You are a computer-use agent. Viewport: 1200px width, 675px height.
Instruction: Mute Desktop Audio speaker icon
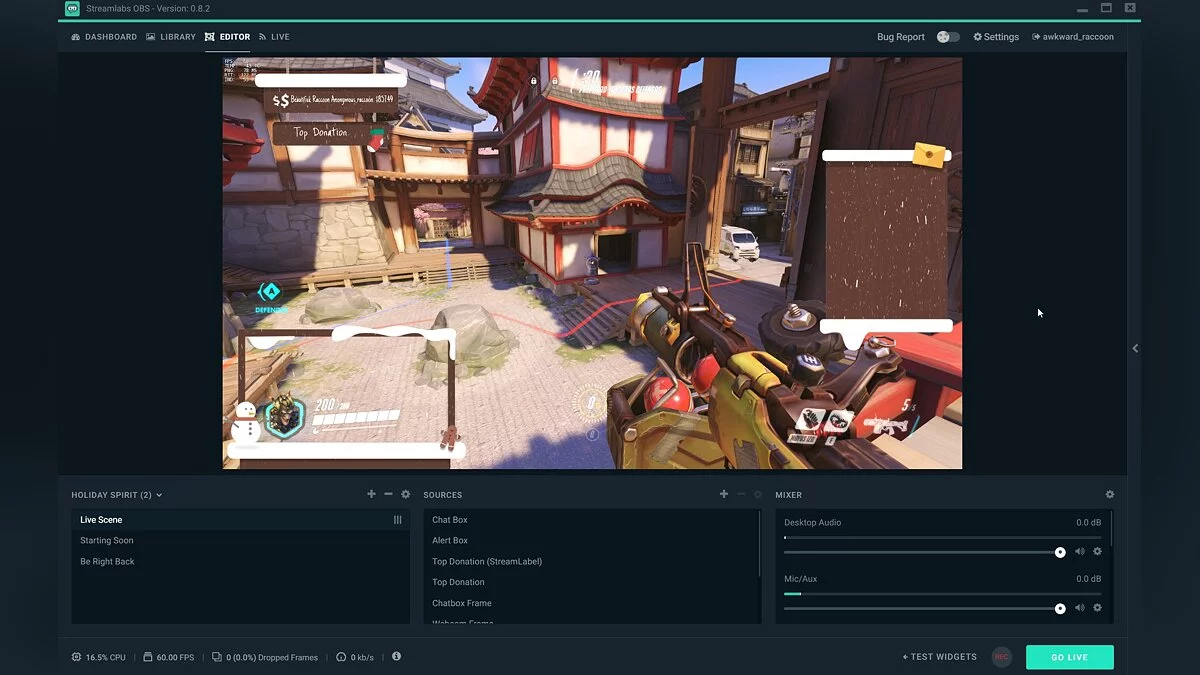(1080, 552)
